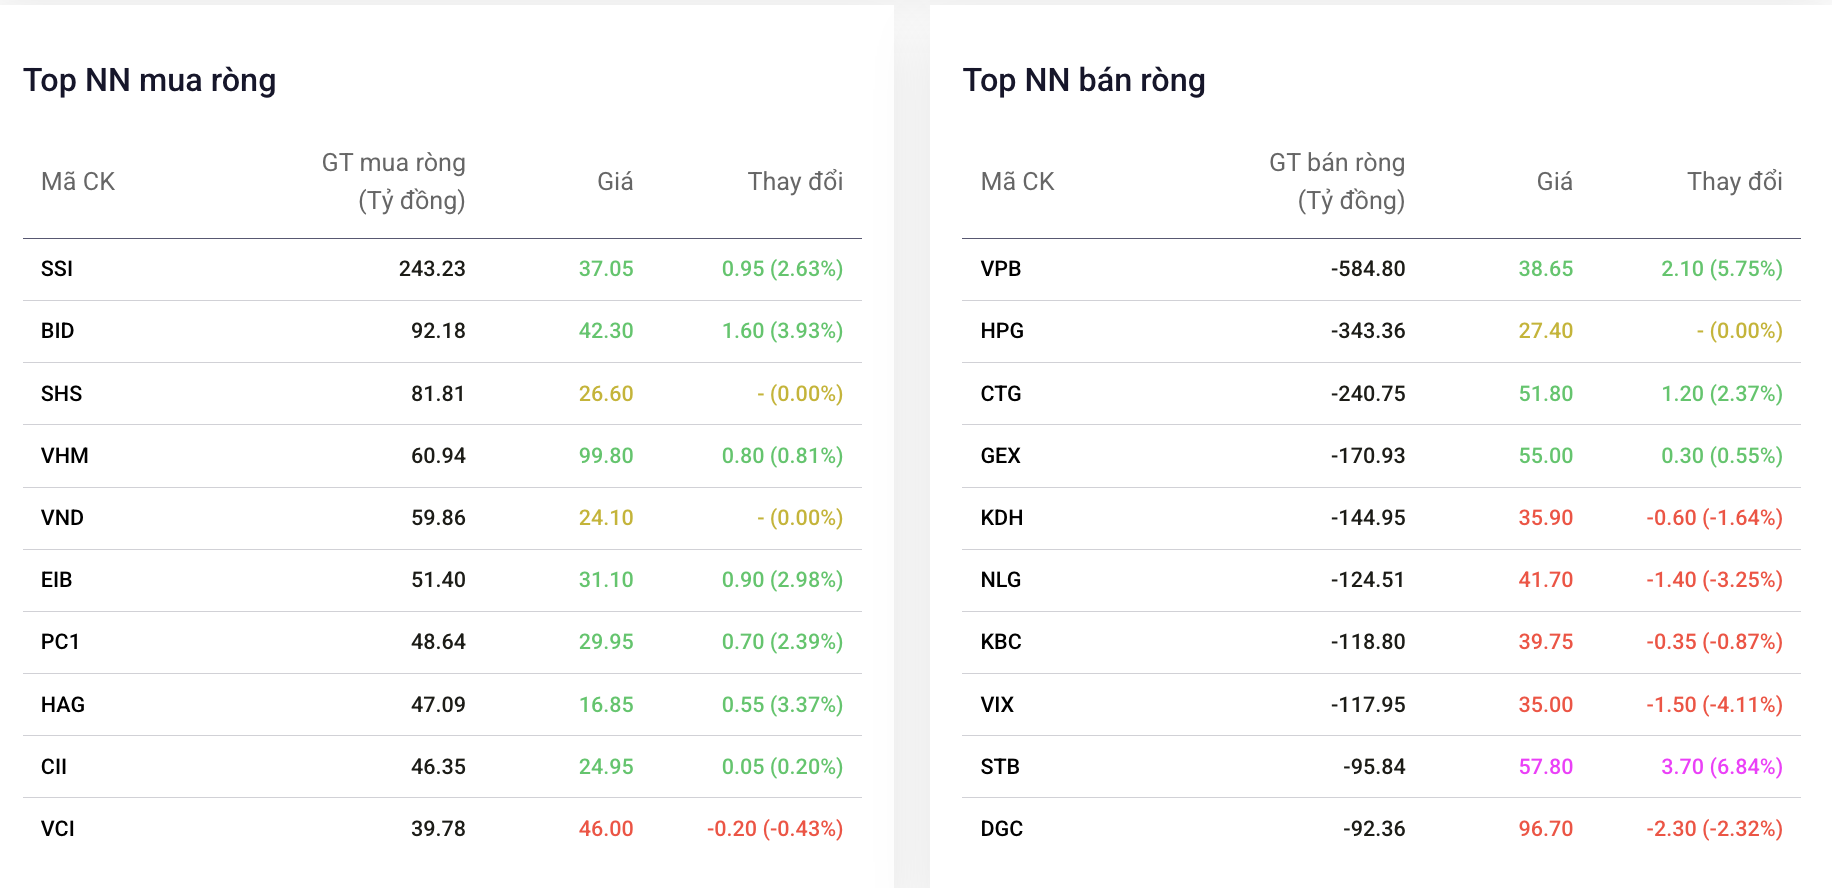Viewport: 1832px width, 888px height.
Task: Click HPG net-sell value -343.36
Action: pos(1368,331)
